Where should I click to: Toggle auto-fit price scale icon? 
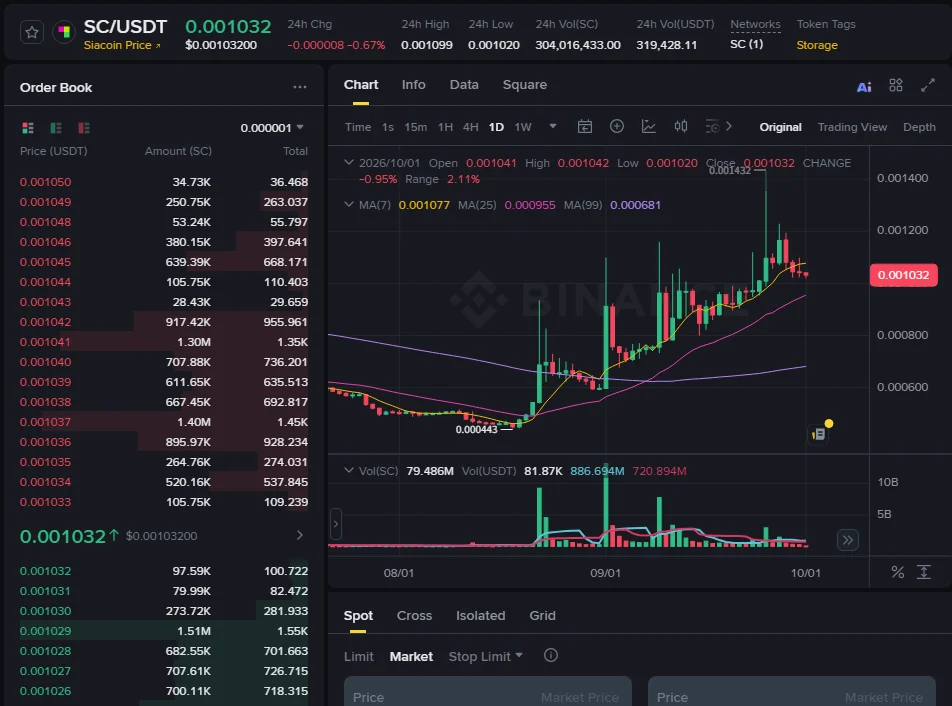click(x=923, y=572)
